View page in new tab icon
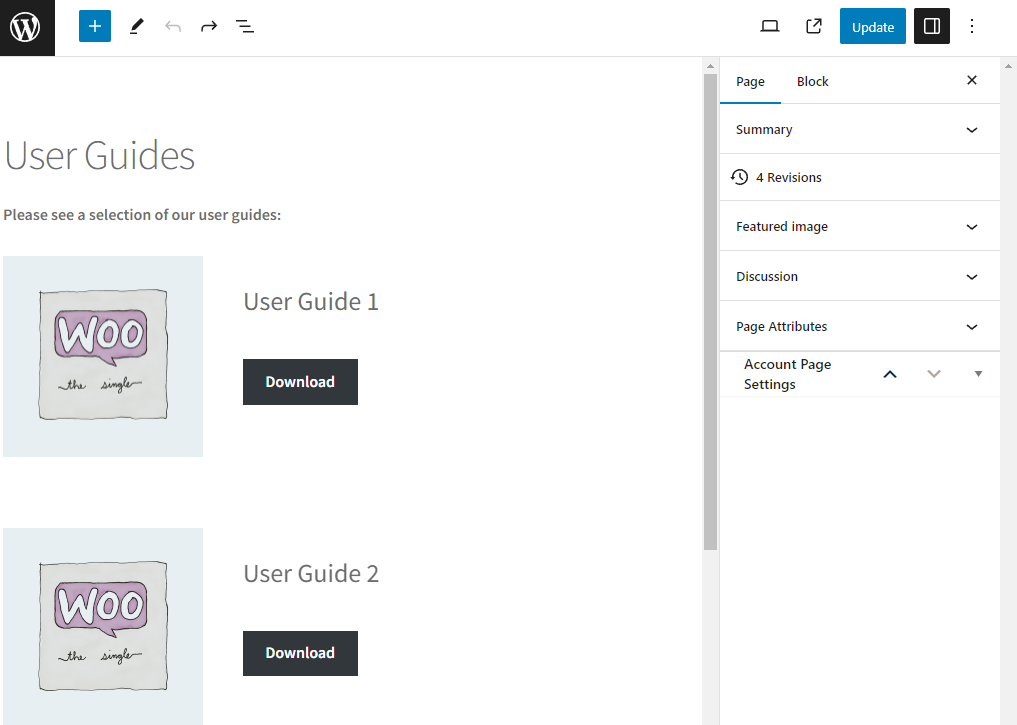Image resolution: width=1017 pixels, height=725 pixels. pos(814,27)
